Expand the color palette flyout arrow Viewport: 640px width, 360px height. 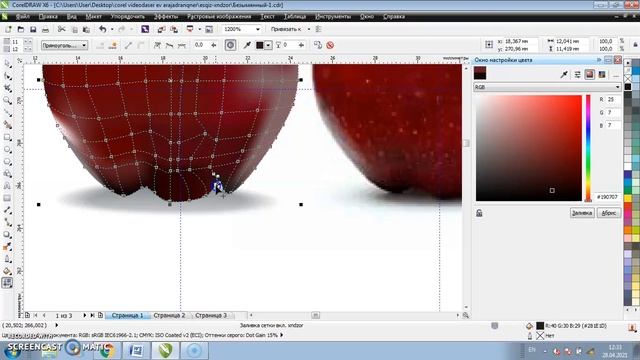coord(627,63)
